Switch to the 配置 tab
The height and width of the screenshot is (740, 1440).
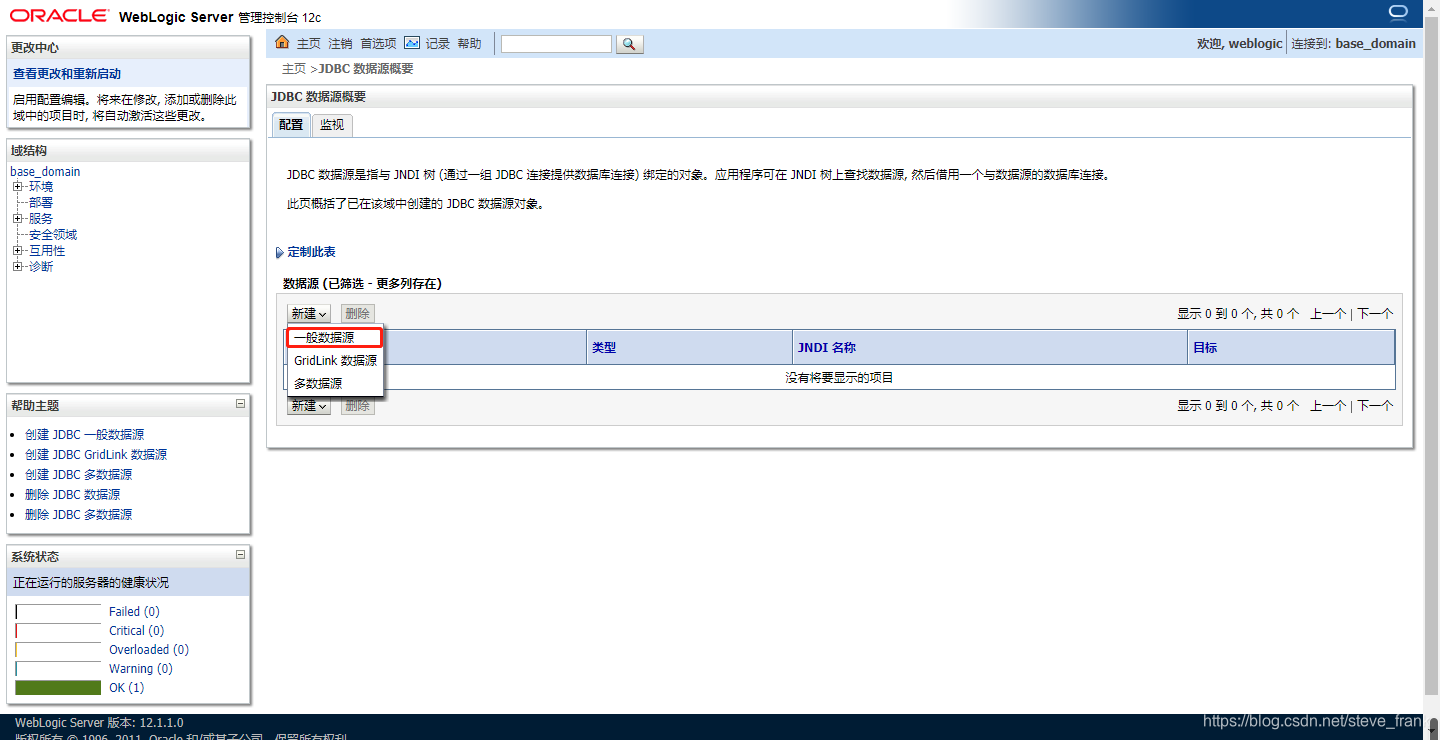click(x=291, y=125)
